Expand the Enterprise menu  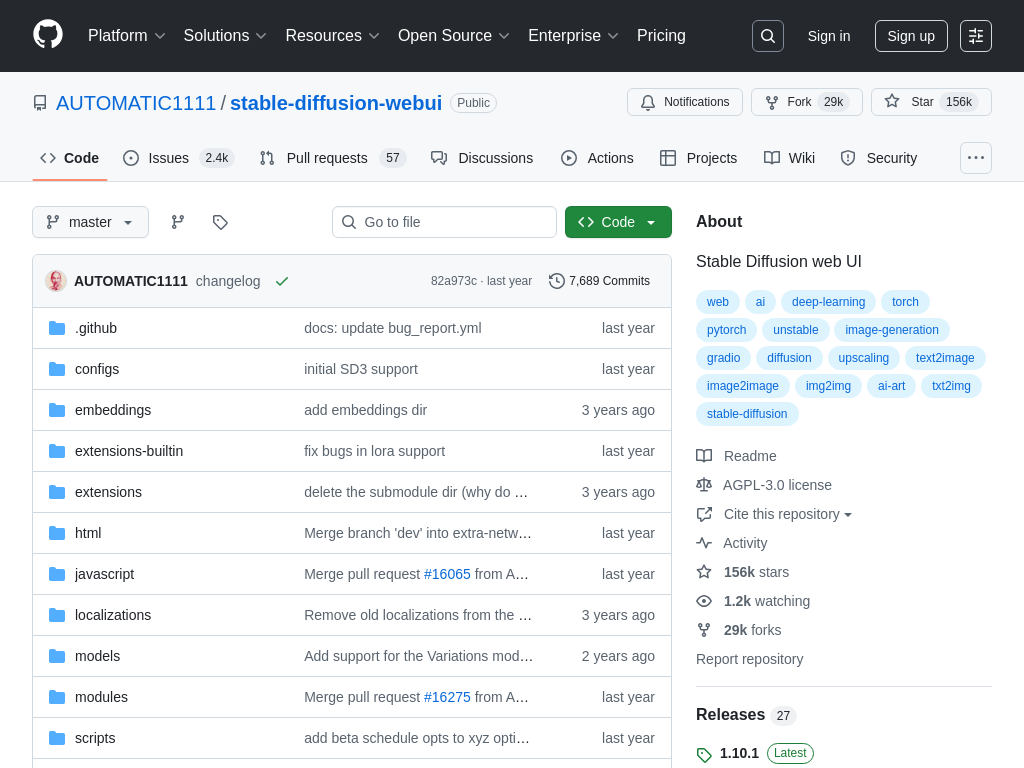tap(573, 36)
